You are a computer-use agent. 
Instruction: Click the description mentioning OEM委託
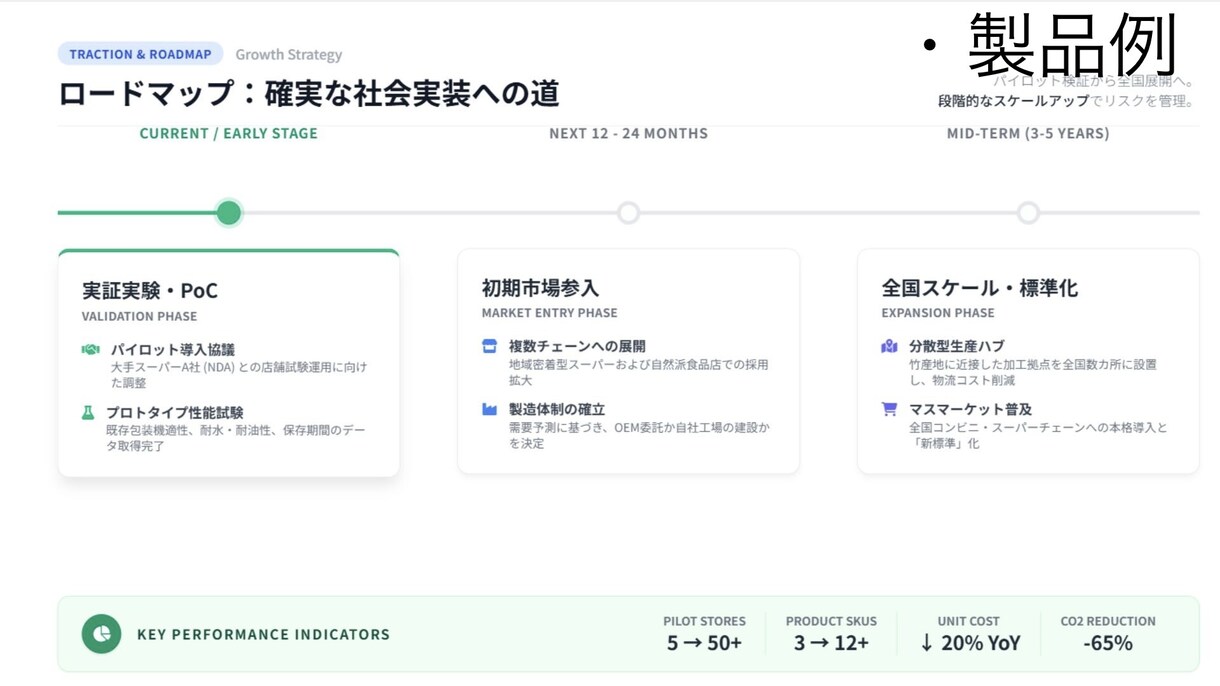[639, 435]
